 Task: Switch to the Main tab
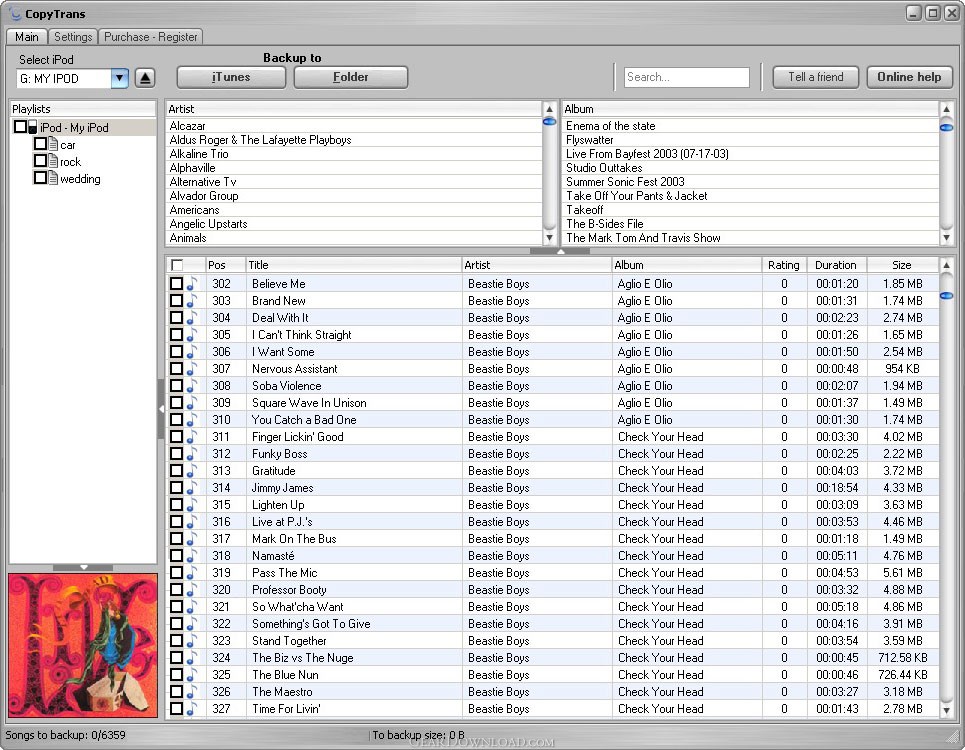(26, 37)
